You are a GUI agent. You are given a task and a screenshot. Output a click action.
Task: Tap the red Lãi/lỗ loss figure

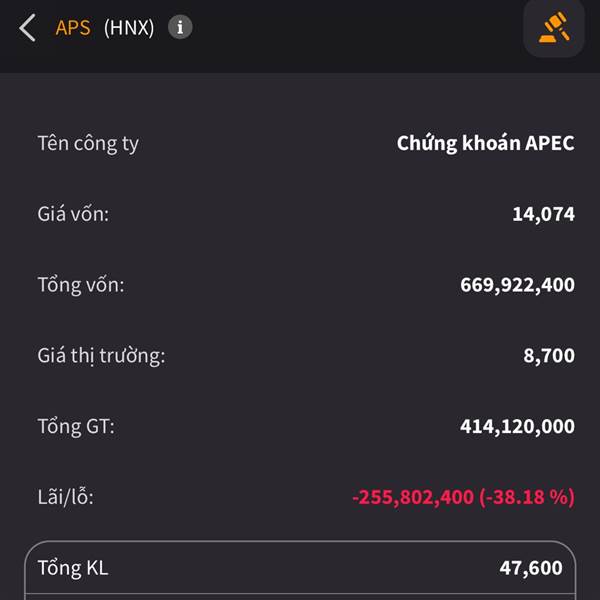tap(463, 497)
